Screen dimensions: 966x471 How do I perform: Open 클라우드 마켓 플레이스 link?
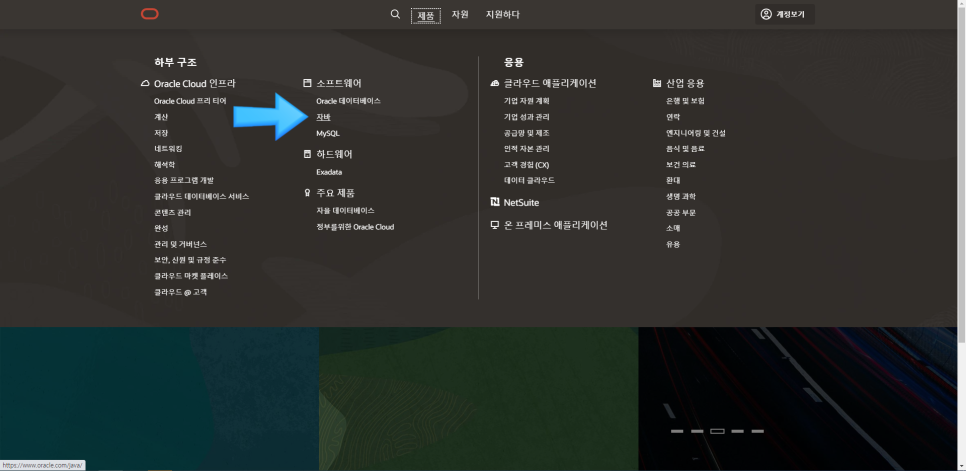191,276
